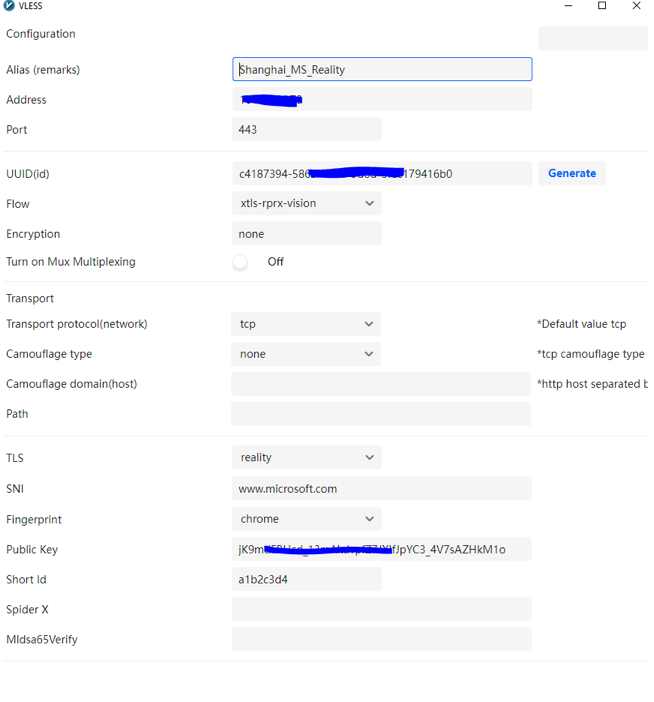Maximize the VLESS window

tap(602, 6)
